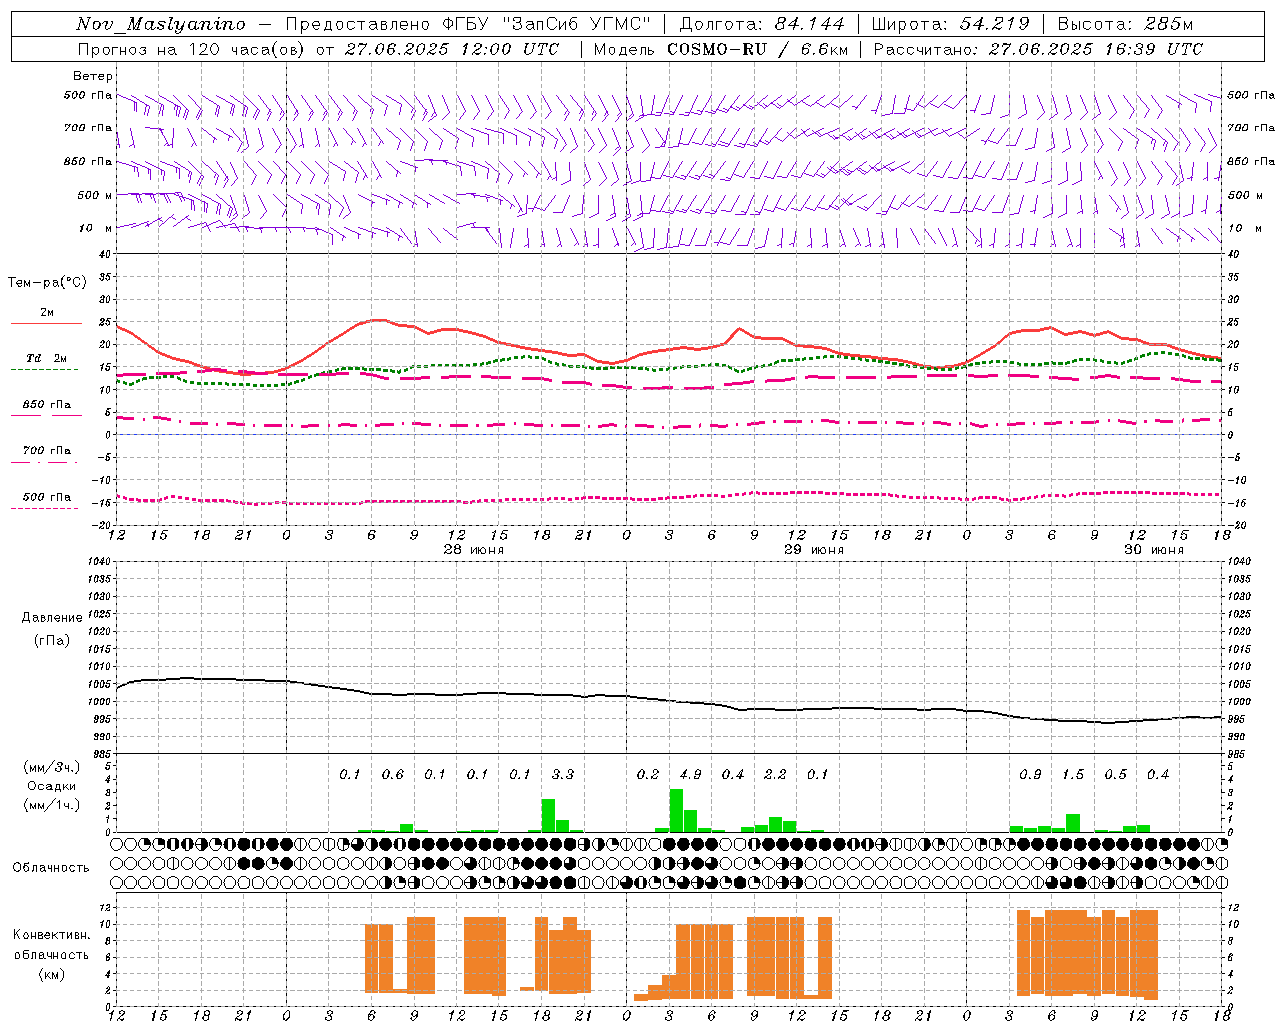Click the "(мм/1ч.)" hourly precipitation unit label

[x=51, y=805]
